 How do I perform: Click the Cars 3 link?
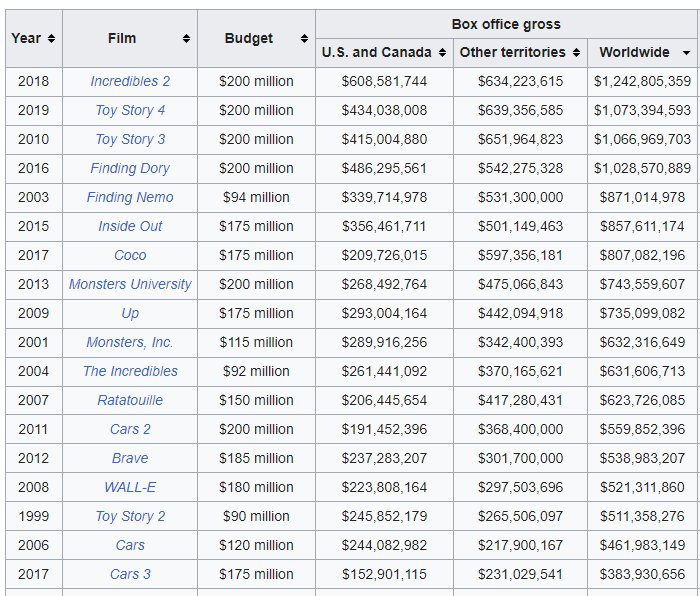click(x=130, y=574)
